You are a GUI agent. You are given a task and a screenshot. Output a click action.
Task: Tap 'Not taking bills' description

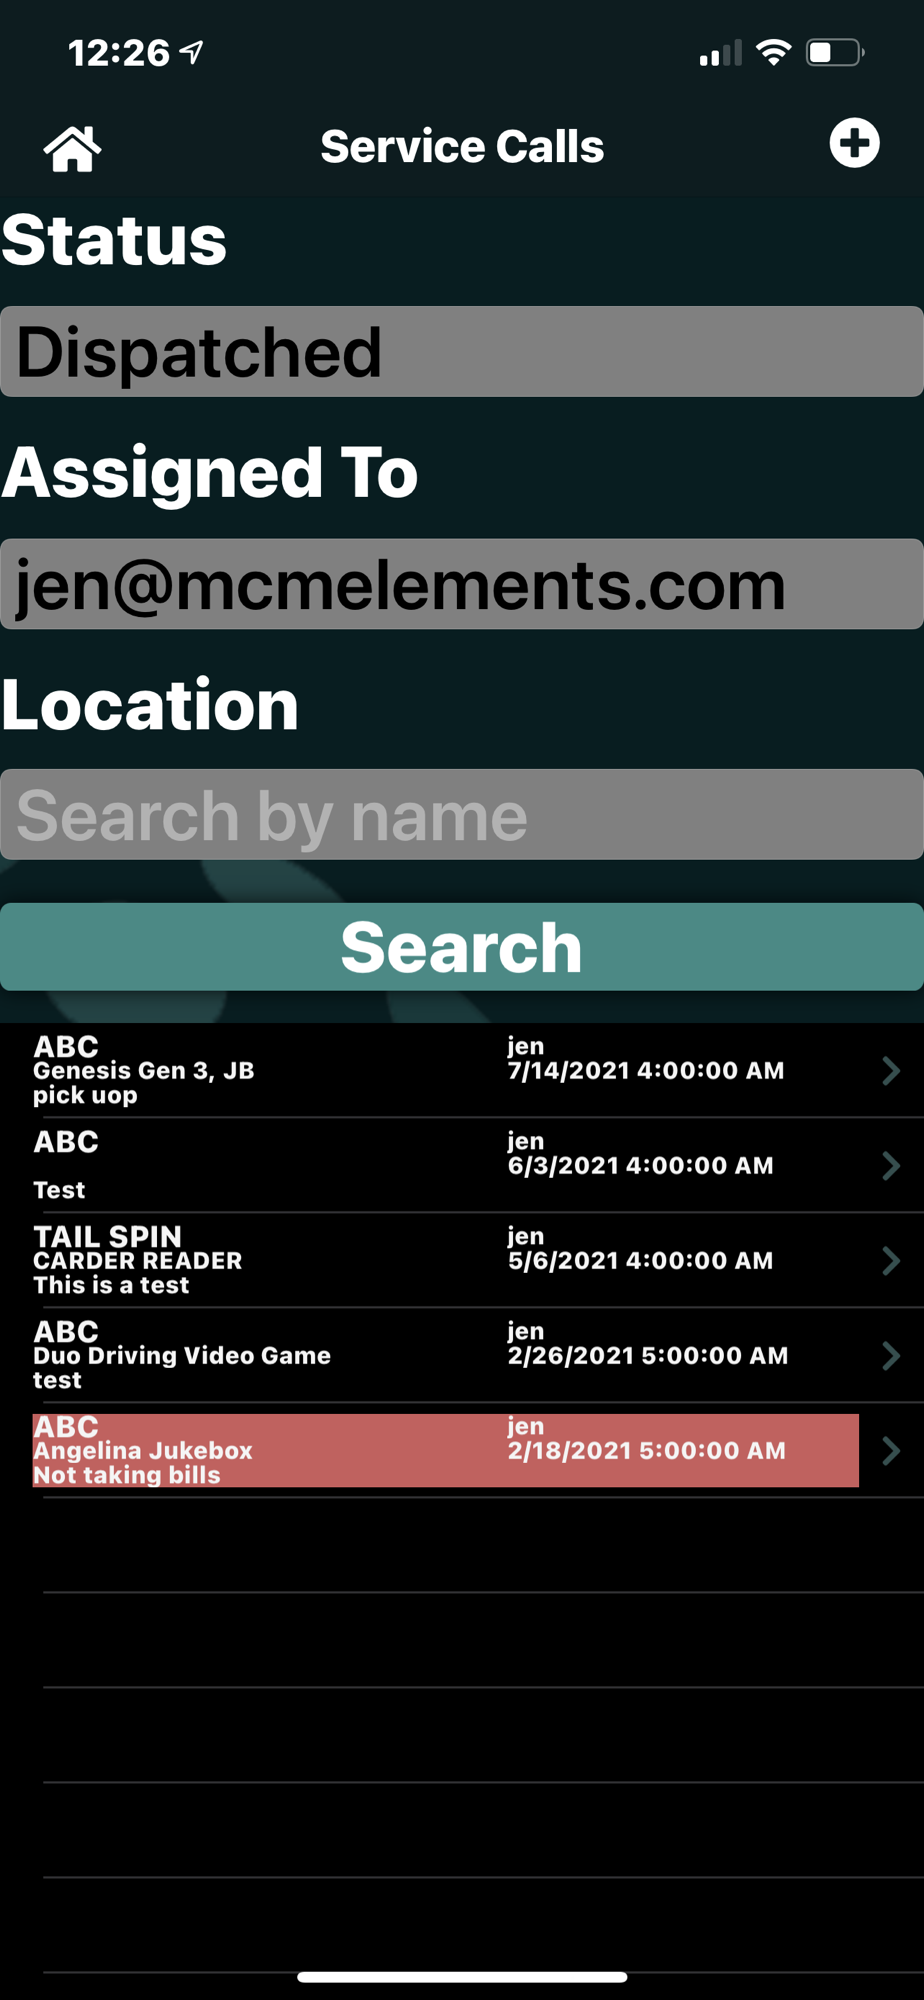[x=127, y=1476]
